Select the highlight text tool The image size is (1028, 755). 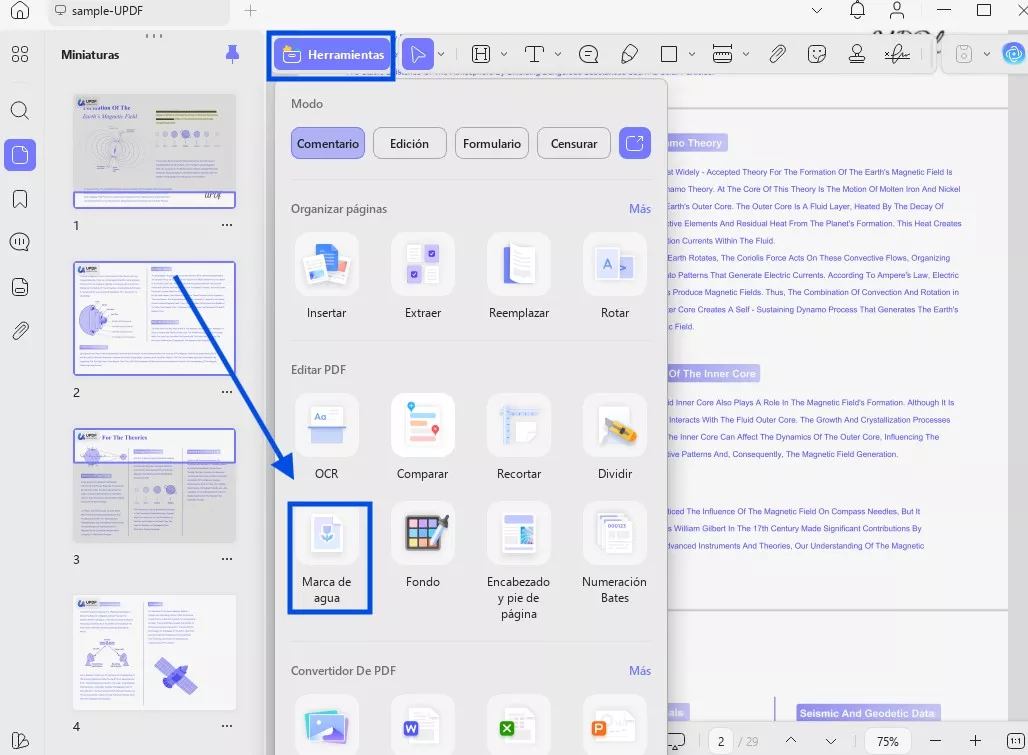click(481, 54)
